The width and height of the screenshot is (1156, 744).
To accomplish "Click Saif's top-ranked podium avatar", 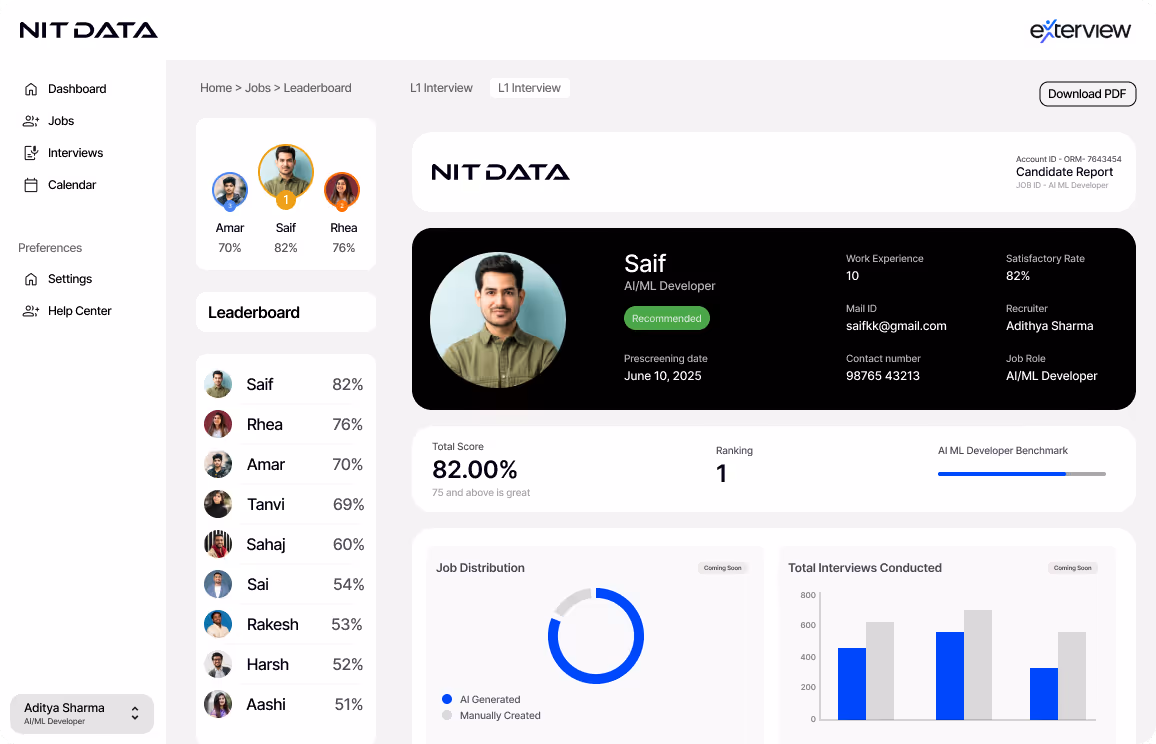I will [286, 173].
